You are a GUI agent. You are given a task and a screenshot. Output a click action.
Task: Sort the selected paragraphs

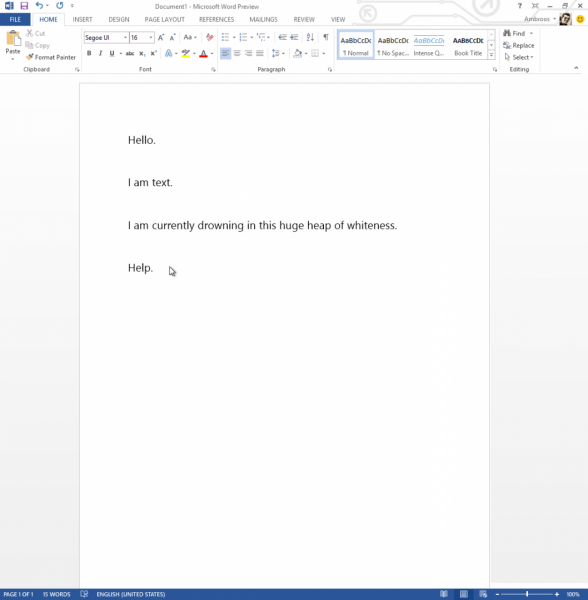310,38
